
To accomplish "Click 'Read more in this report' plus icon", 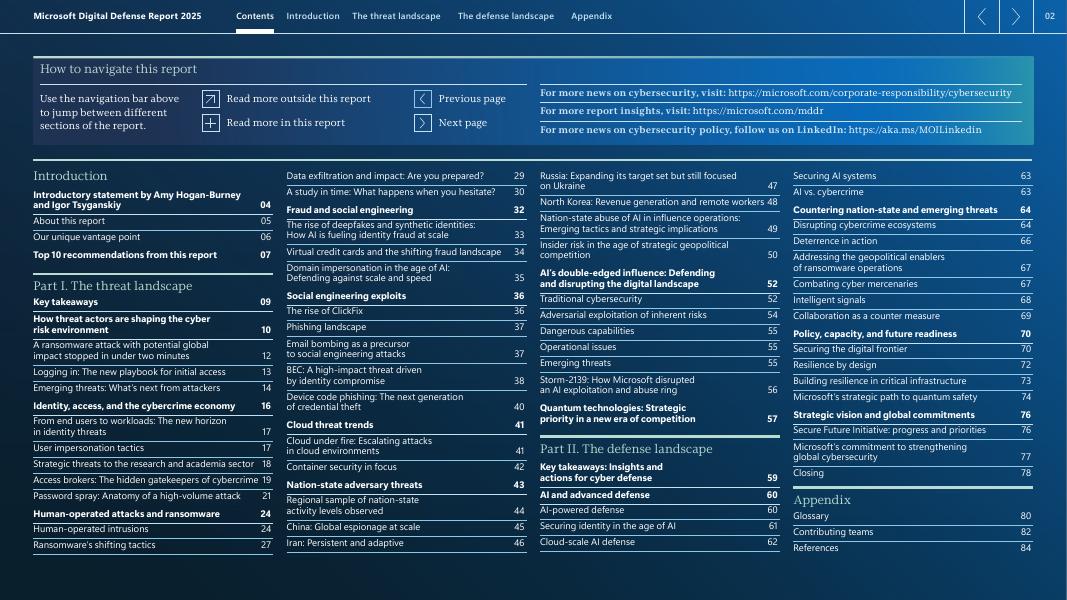I will pos(211,123).
